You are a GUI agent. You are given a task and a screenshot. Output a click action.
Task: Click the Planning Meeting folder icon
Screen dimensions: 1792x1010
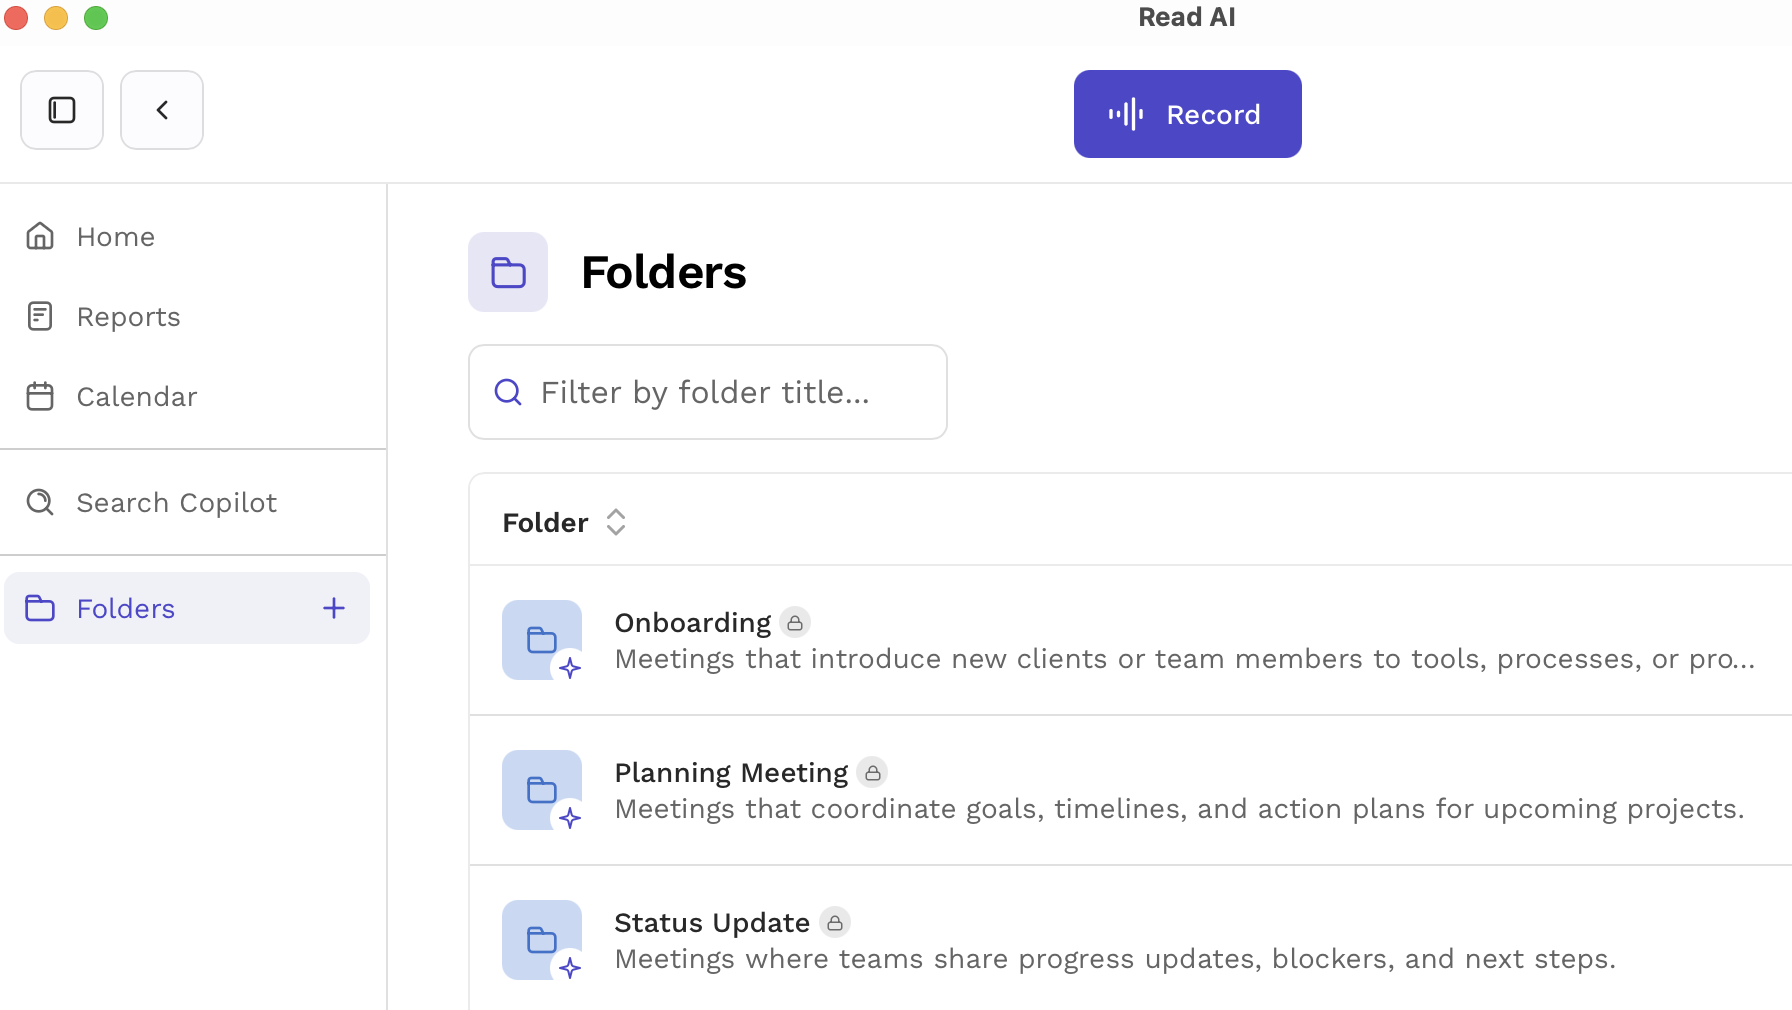[x=542, y=790]
